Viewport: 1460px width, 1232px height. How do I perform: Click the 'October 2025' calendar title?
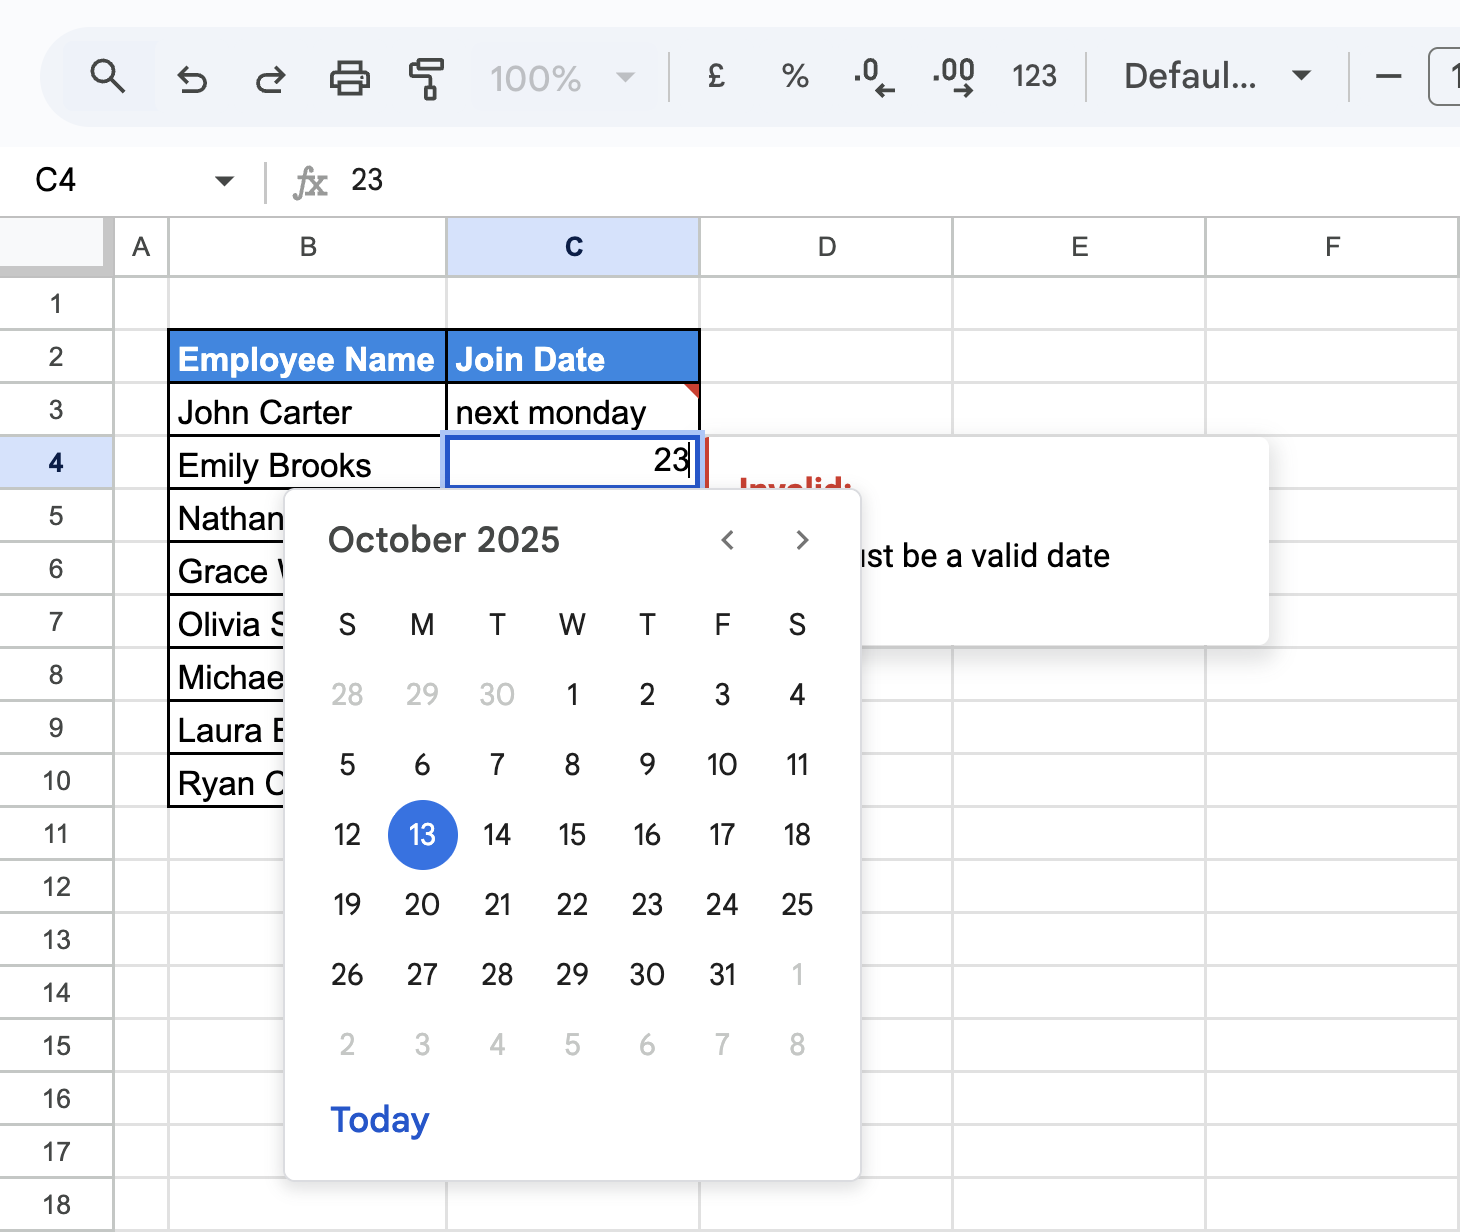pyautogui.click(x=444, y=540)
